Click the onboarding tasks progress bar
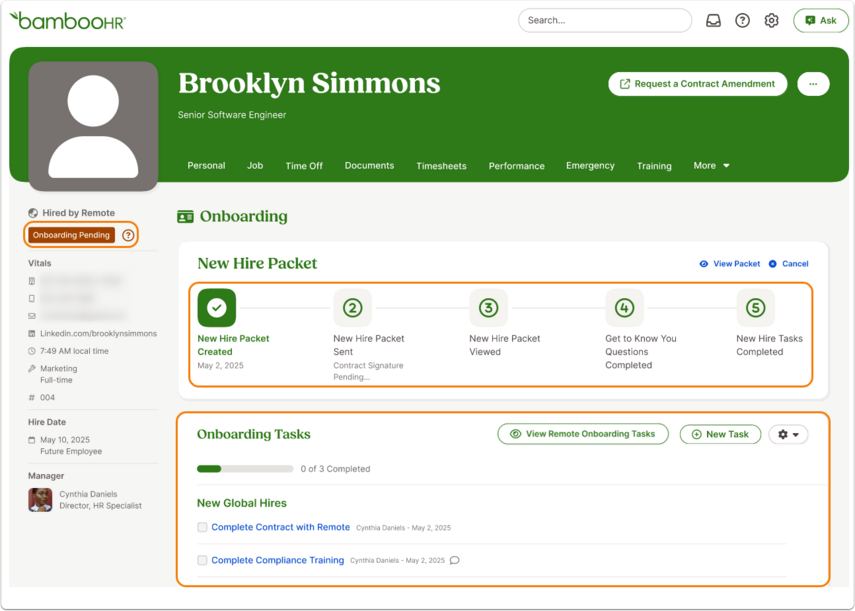 245,469
